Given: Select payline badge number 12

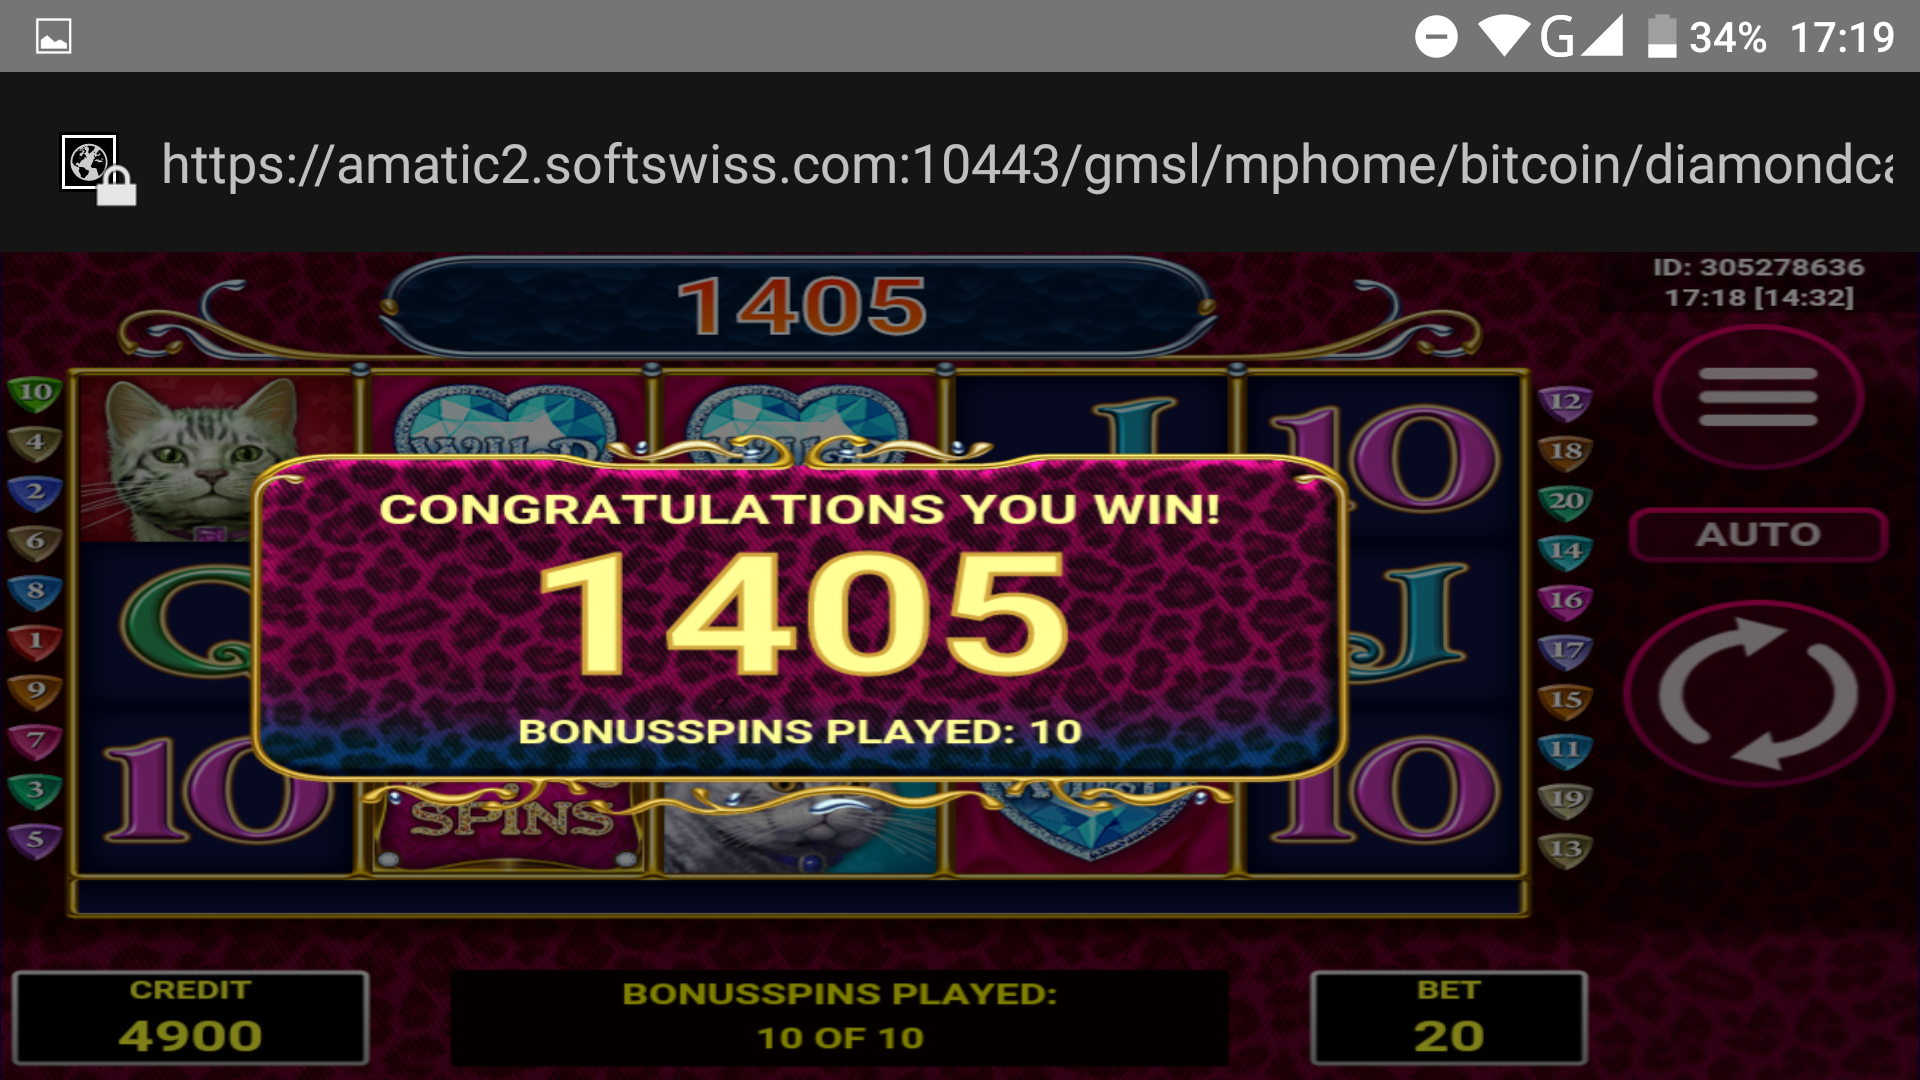Looking at the screenshot, I should (1565, 402).
